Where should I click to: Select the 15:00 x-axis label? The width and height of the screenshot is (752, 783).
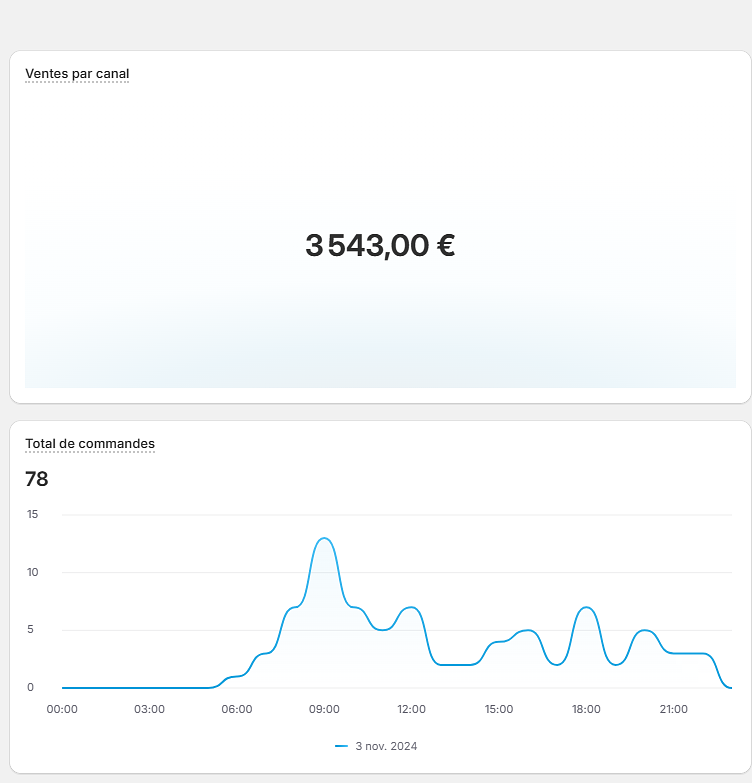[x=499, y=709]
